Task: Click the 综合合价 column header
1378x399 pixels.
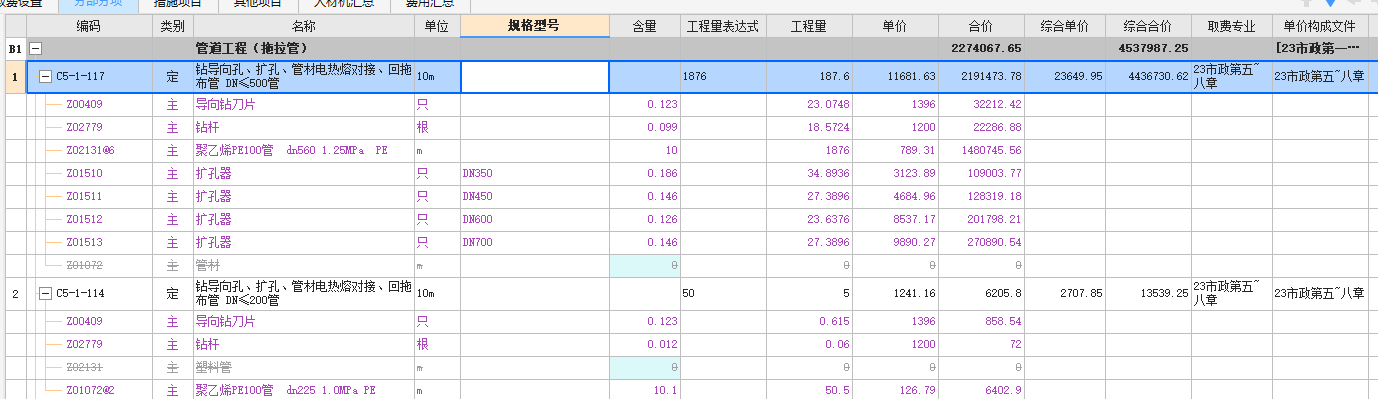Action: click(1149, 27)
